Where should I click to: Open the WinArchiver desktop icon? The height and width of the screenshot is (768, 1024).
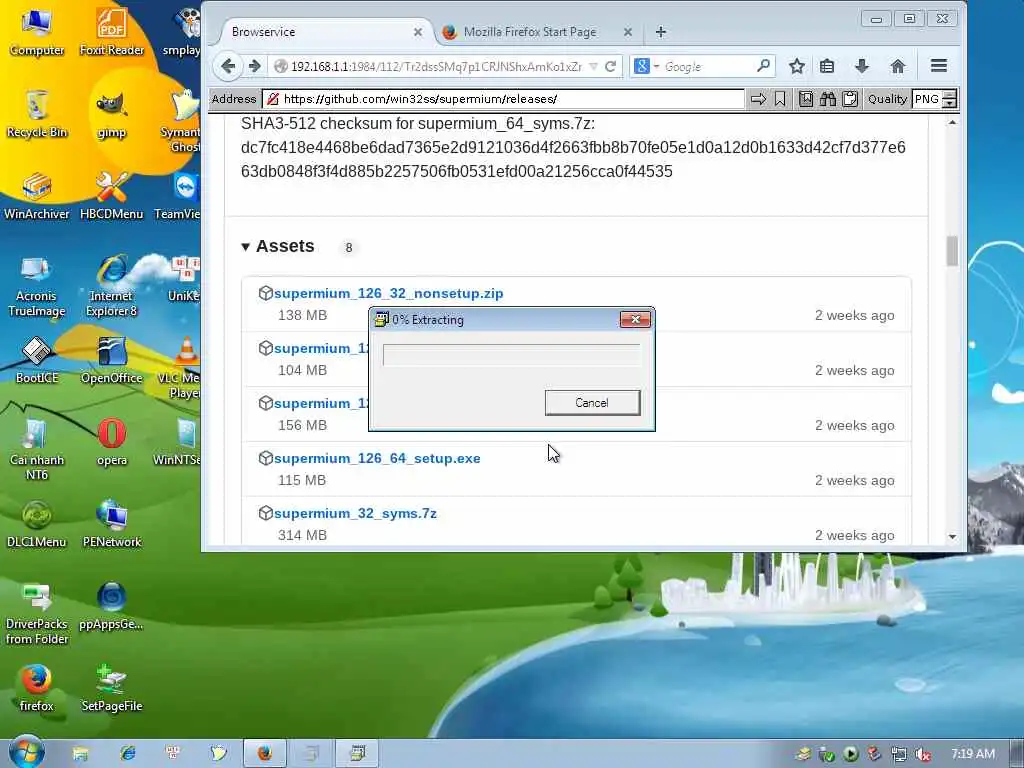tap(37, 196)
